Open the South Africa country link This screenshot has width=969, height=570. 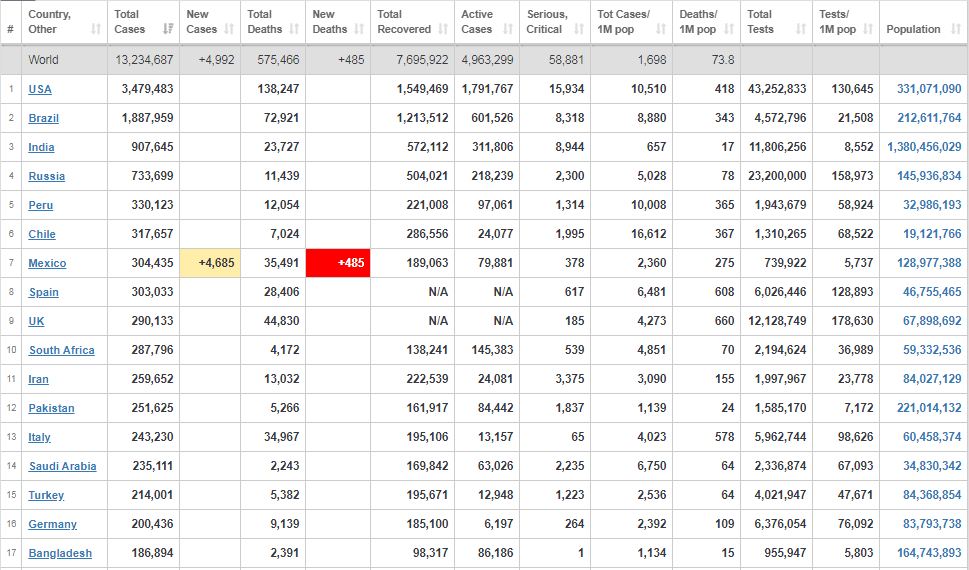(62, 351)
